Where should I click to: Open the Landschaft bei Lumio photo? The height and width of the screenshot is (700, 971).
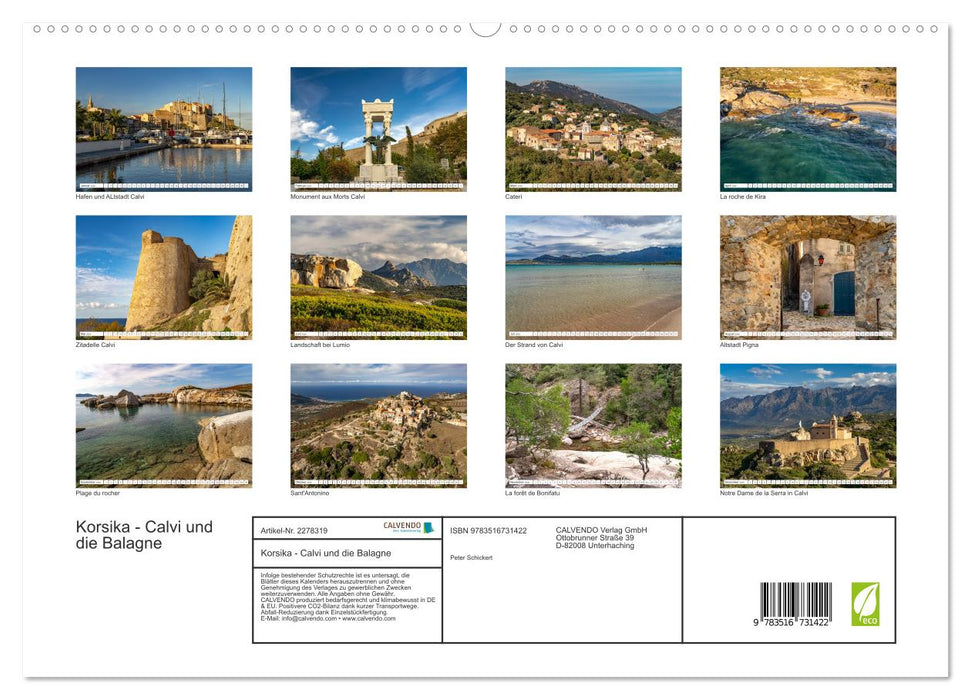click(x=378, y=277)
